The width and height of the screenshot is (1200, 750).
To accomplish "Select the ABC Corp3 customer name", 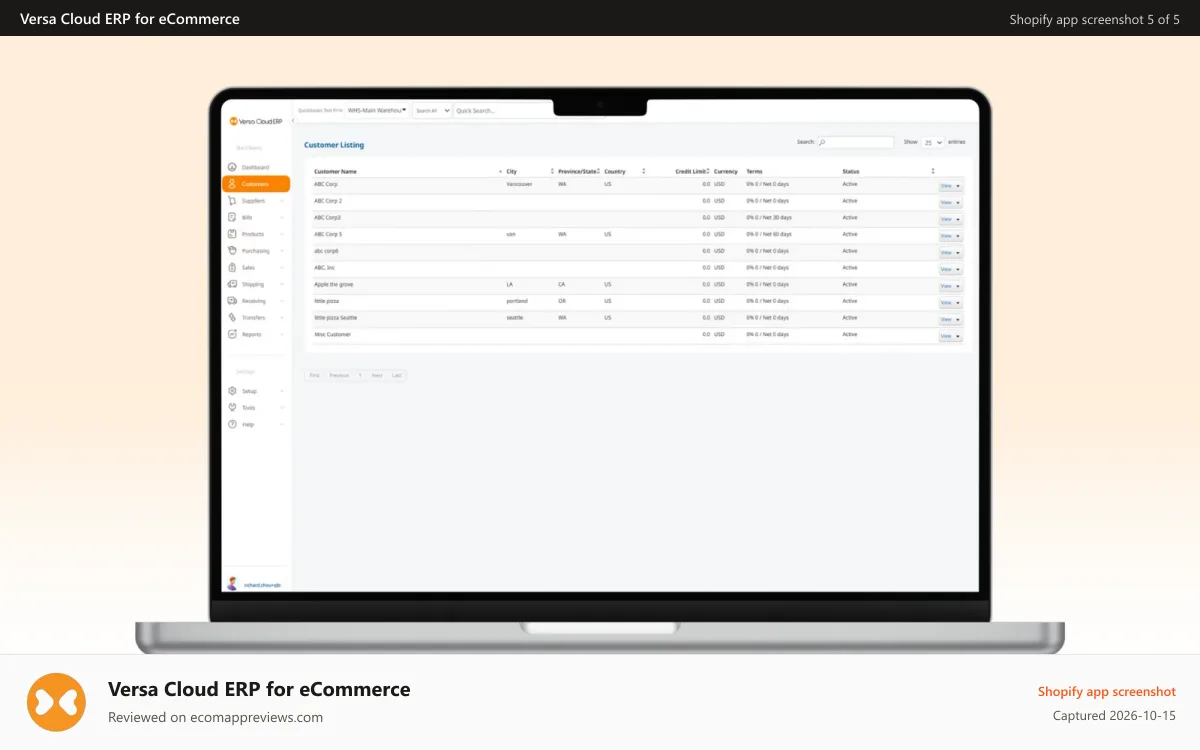I will 328,217.
